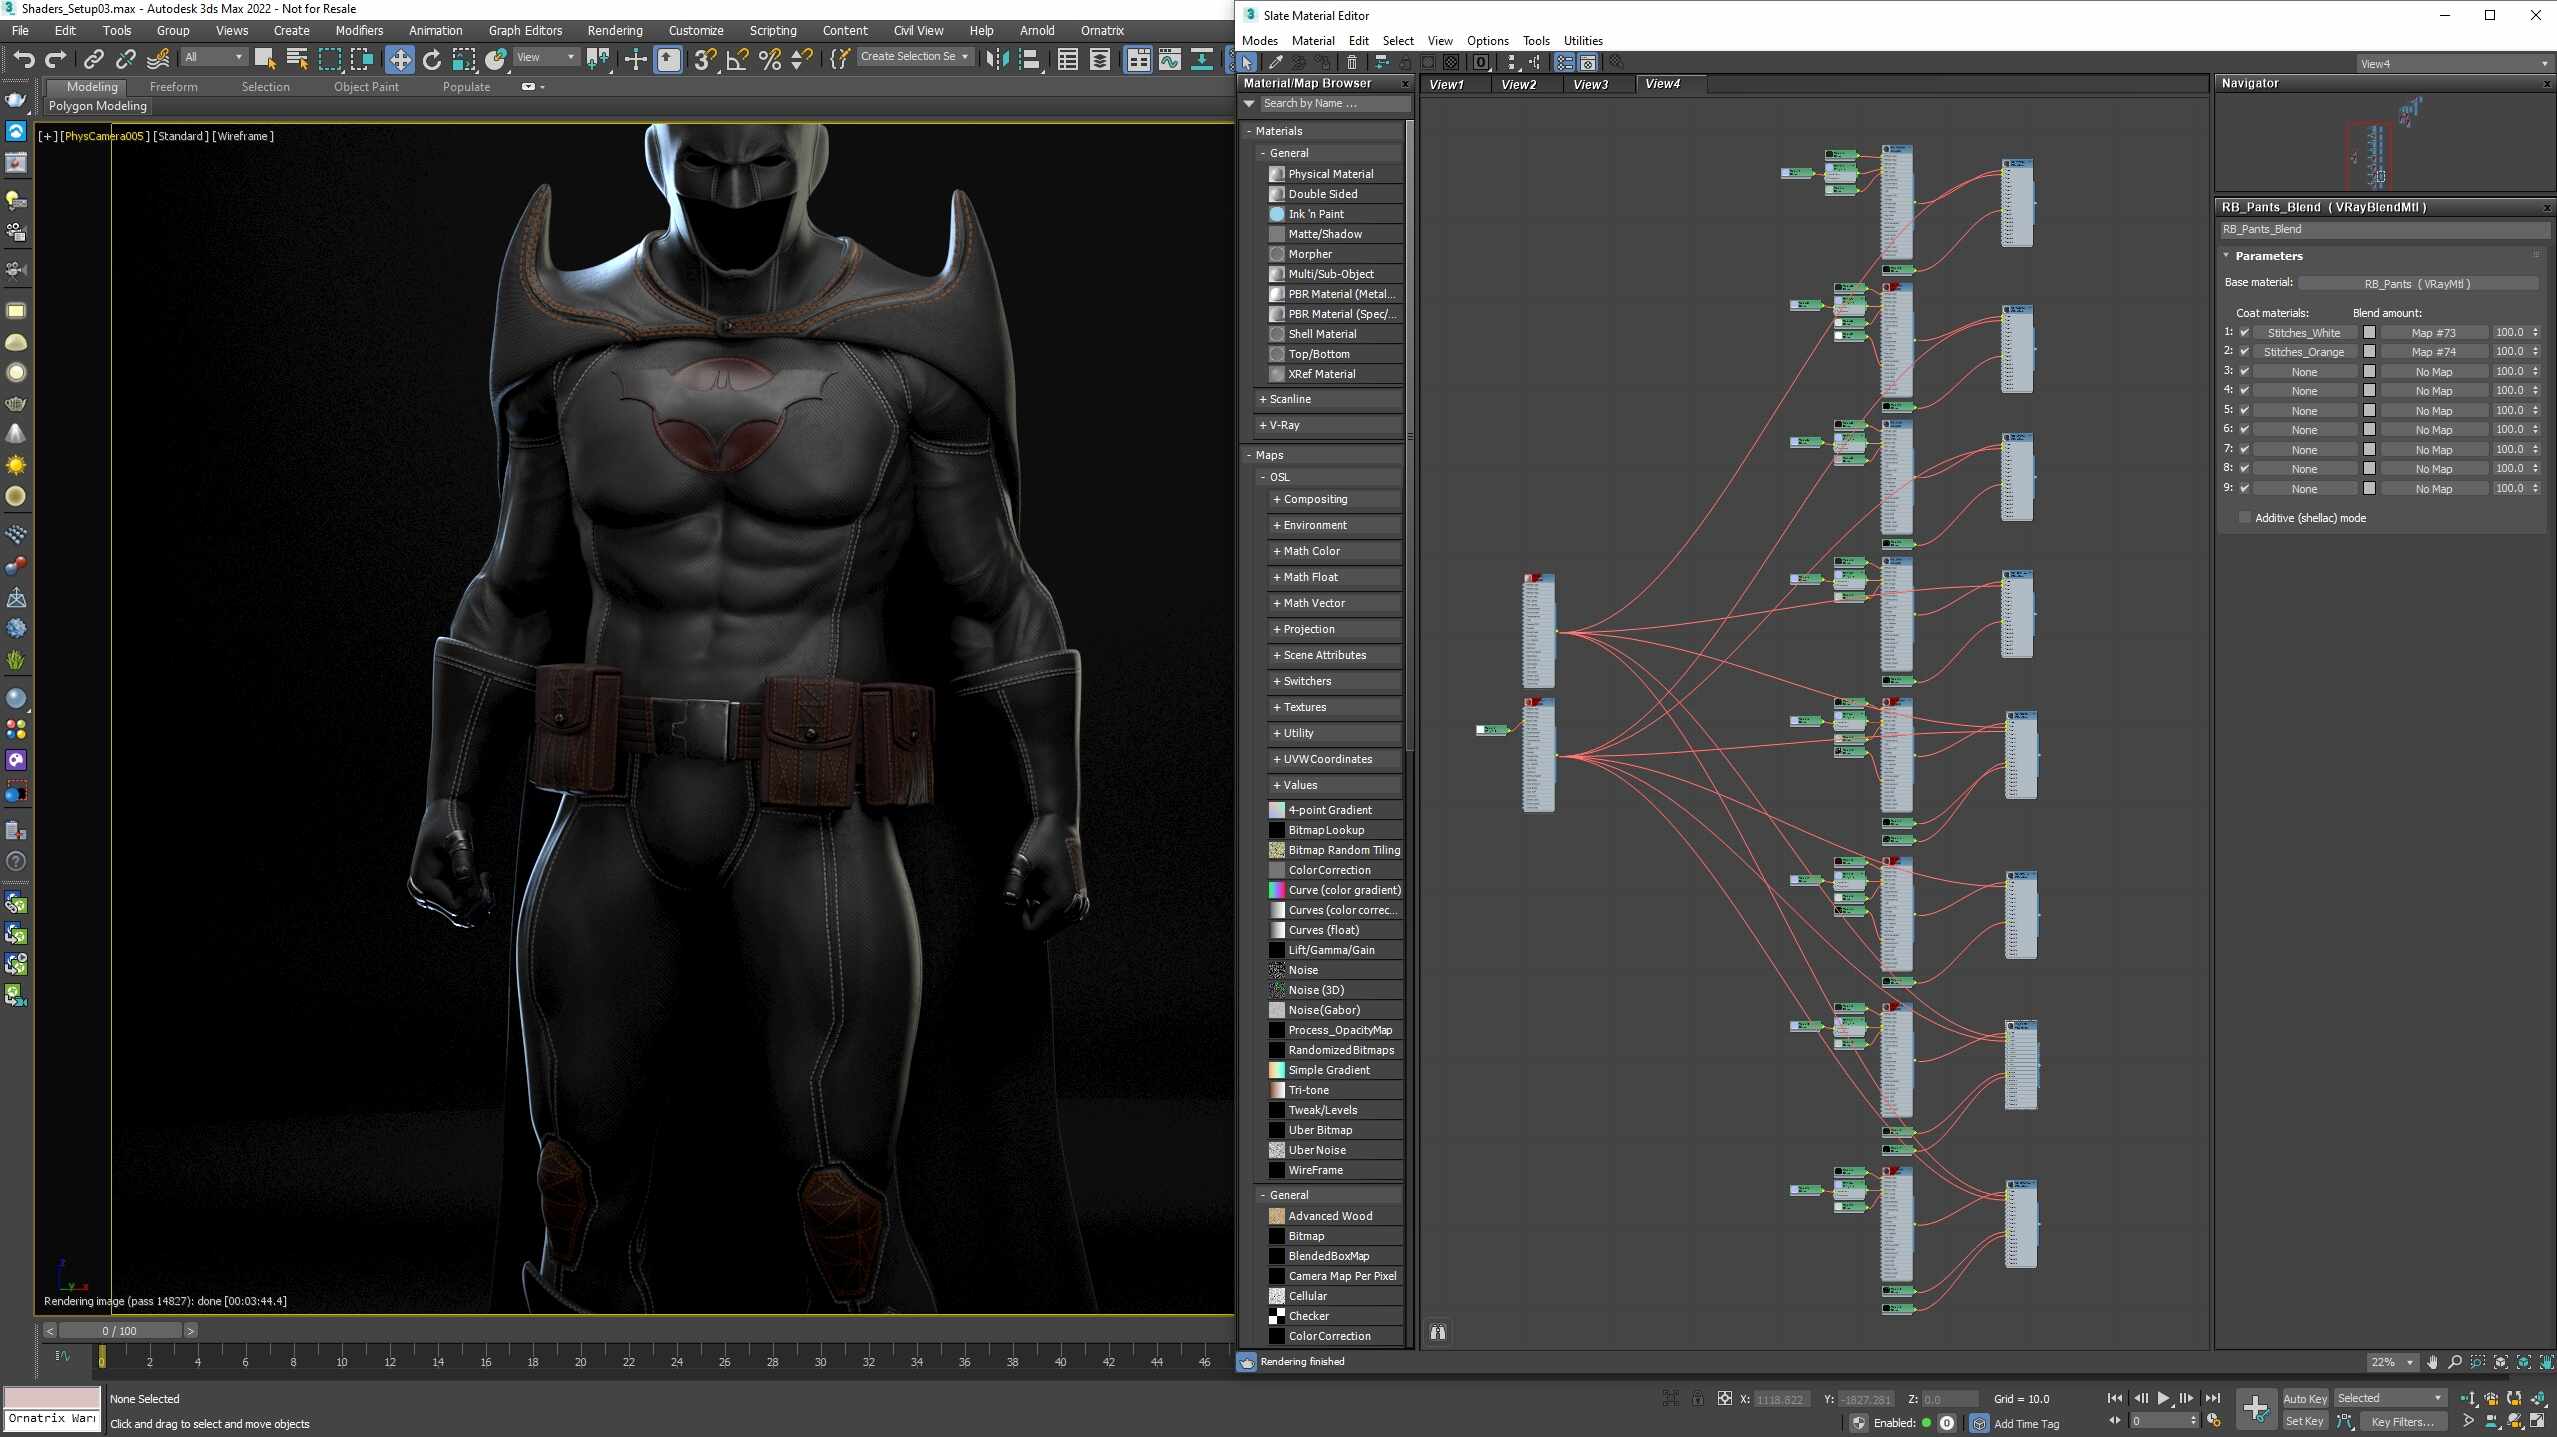Open Slate editor Utilities menu
The width and height of the screenshot is (2557, 1437).
(x=1582, y=41)
